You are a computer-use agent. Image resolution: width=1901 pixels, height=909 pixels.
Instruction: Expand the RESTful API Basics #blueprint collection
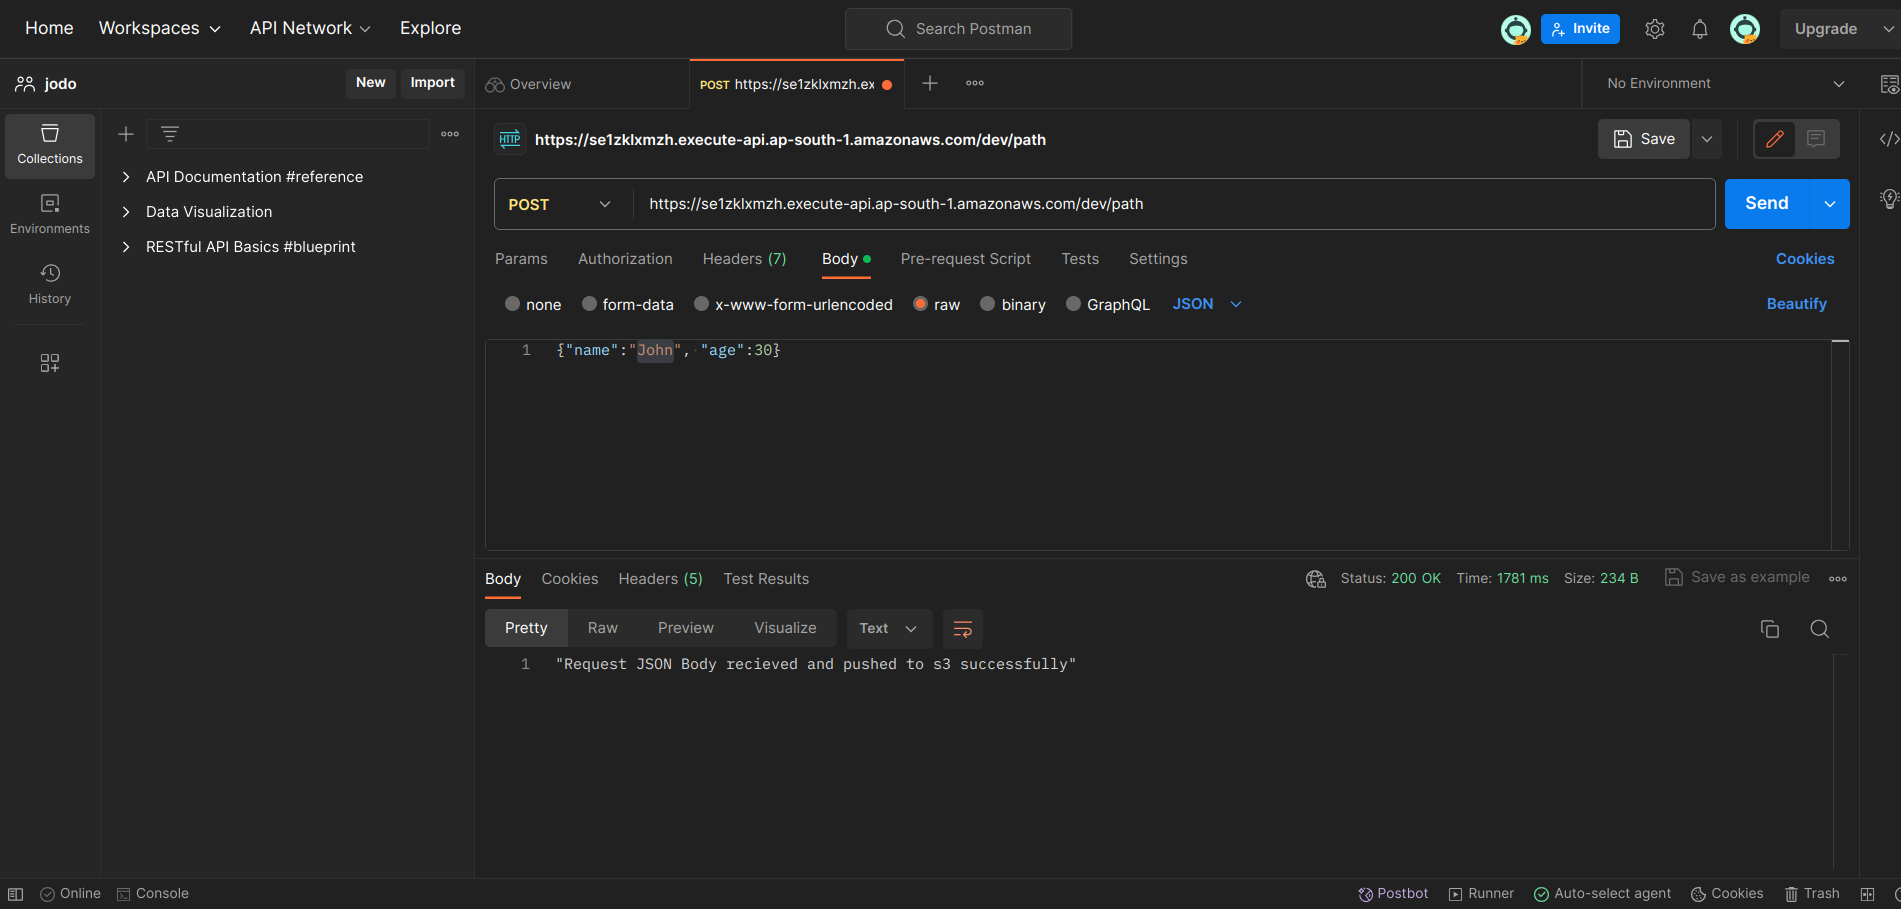(x=126, y=247)
